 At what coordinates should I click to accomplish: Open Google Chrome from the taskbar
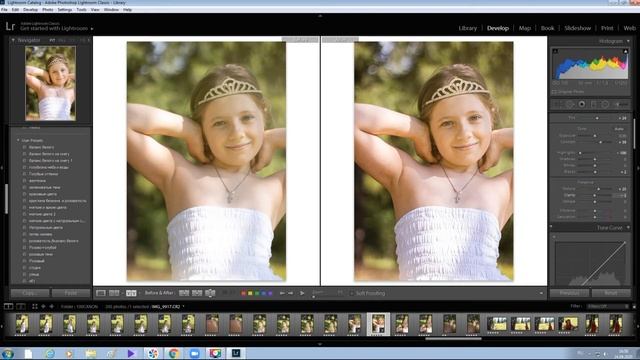(173, 353)
